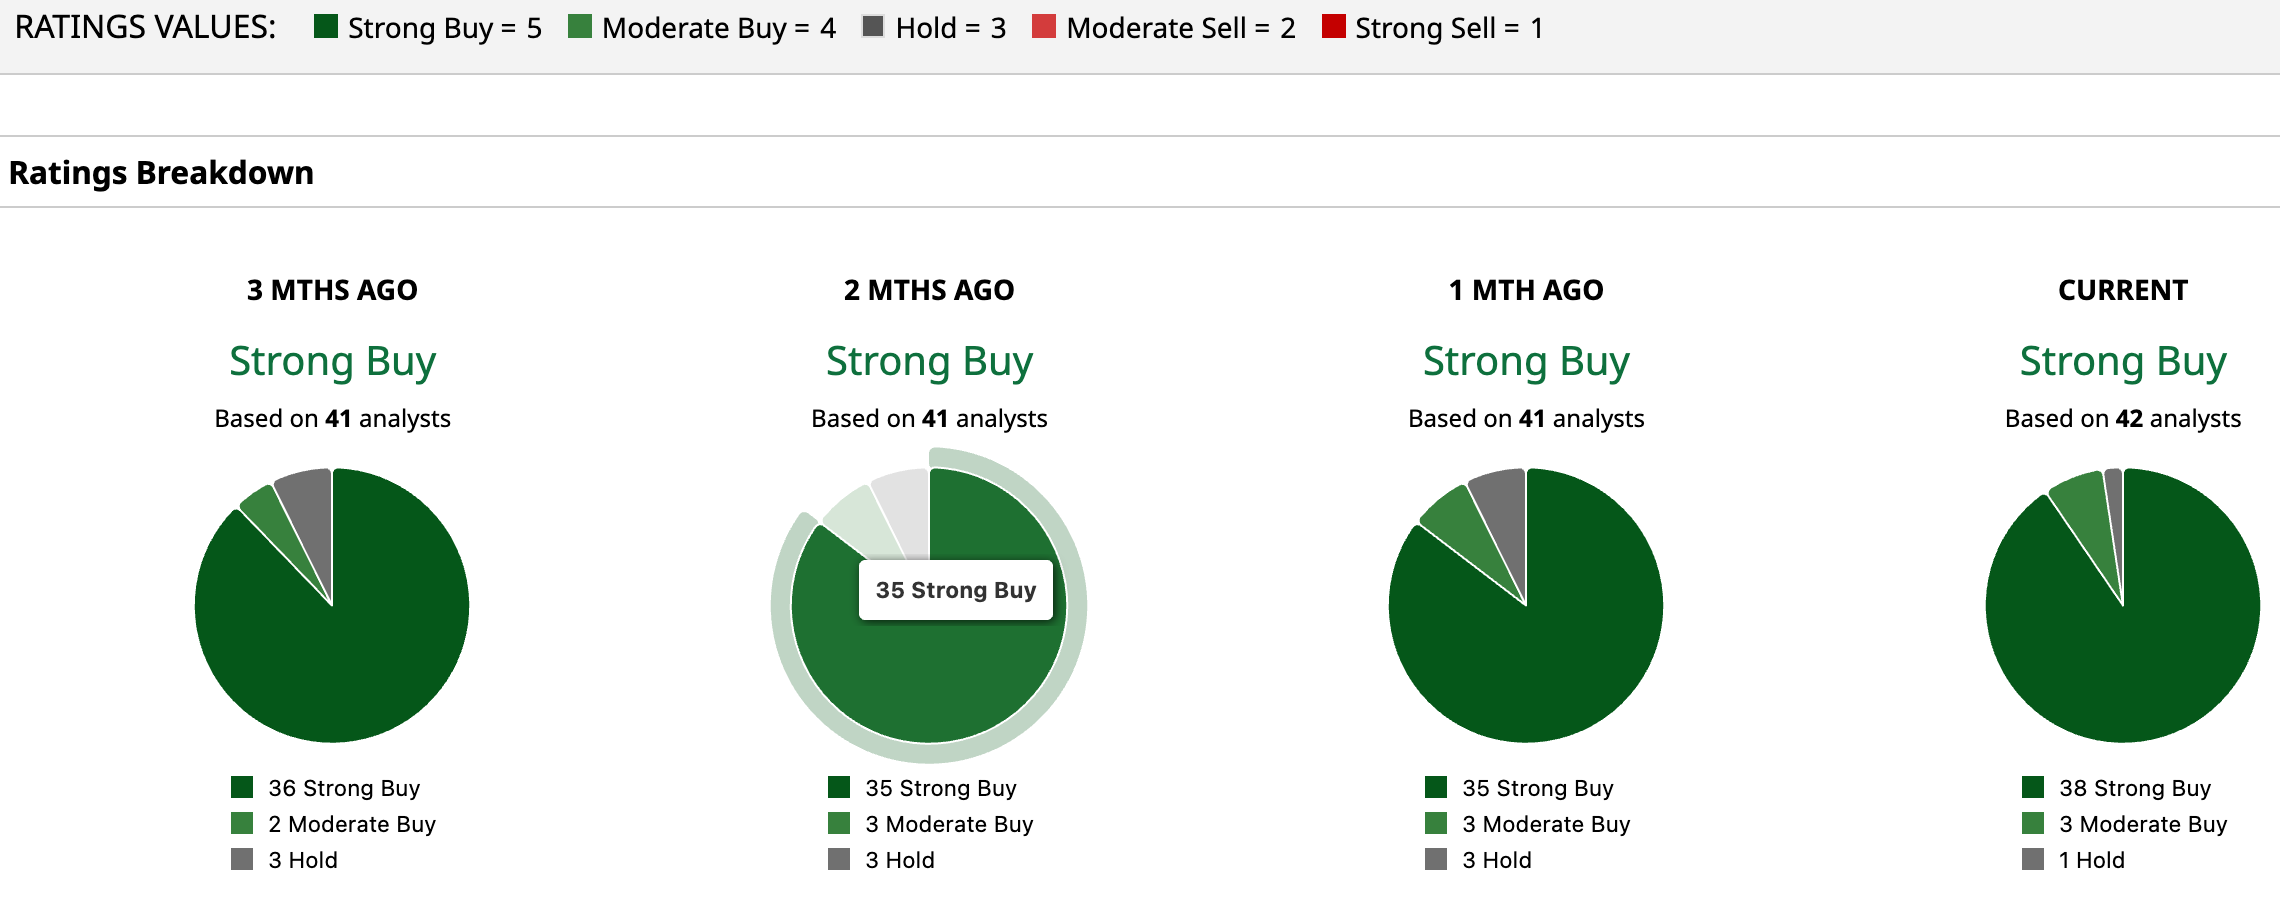Click the Strong Buy rating under CURRENT
2280x898 pixels.
pos(2122,361)
